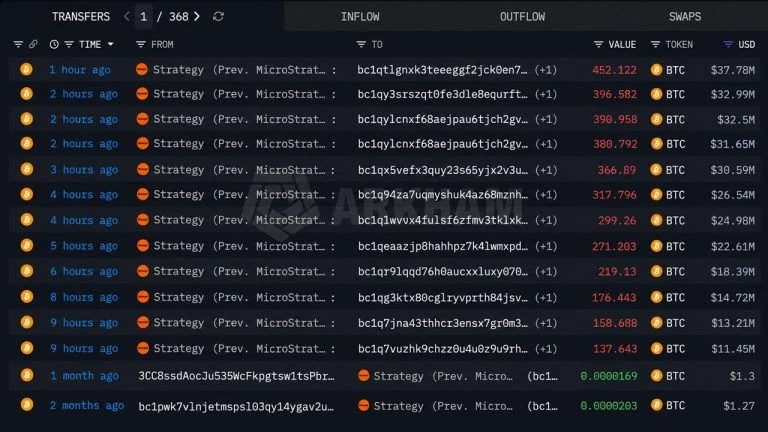Open the '5 hours ago' transaction link
The image size is (768, 432).
pyautogui.click(x=84, y=246)
